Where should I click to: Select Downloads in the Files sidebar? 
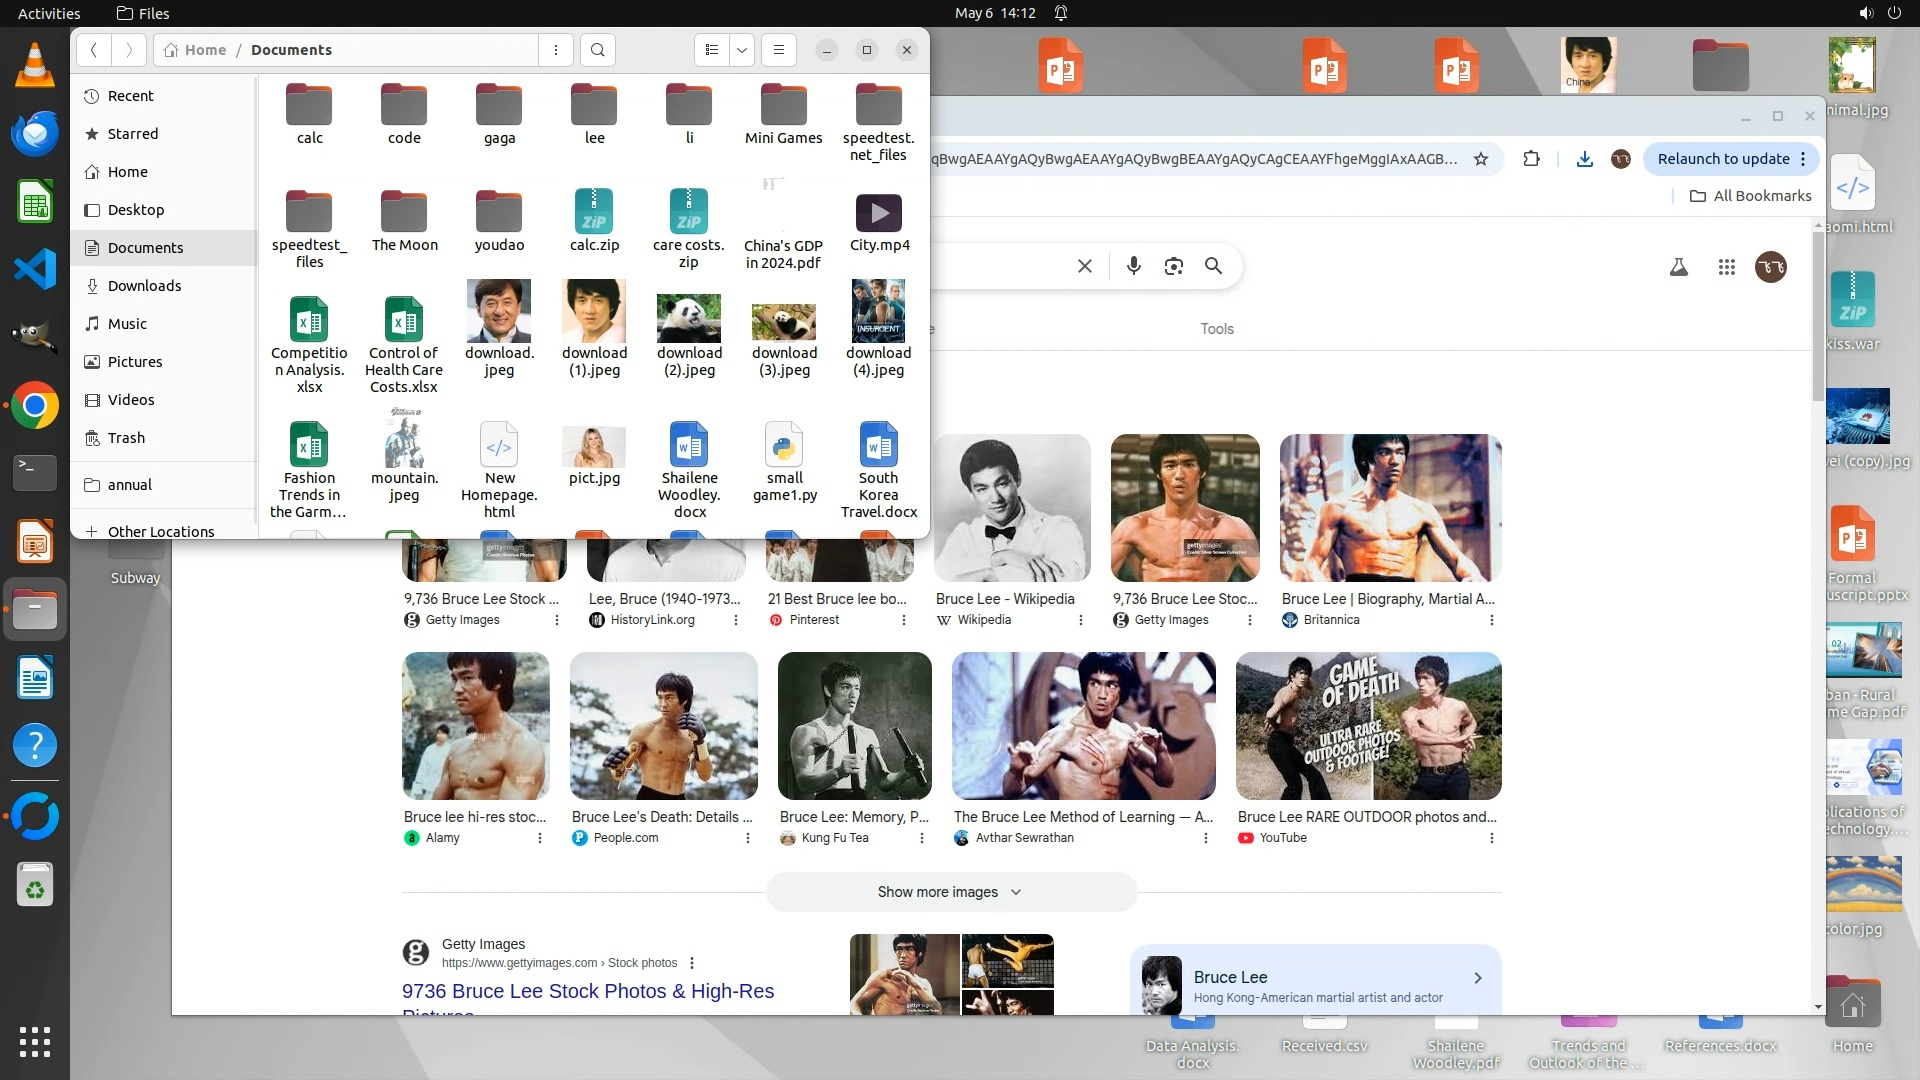[144, 286]
